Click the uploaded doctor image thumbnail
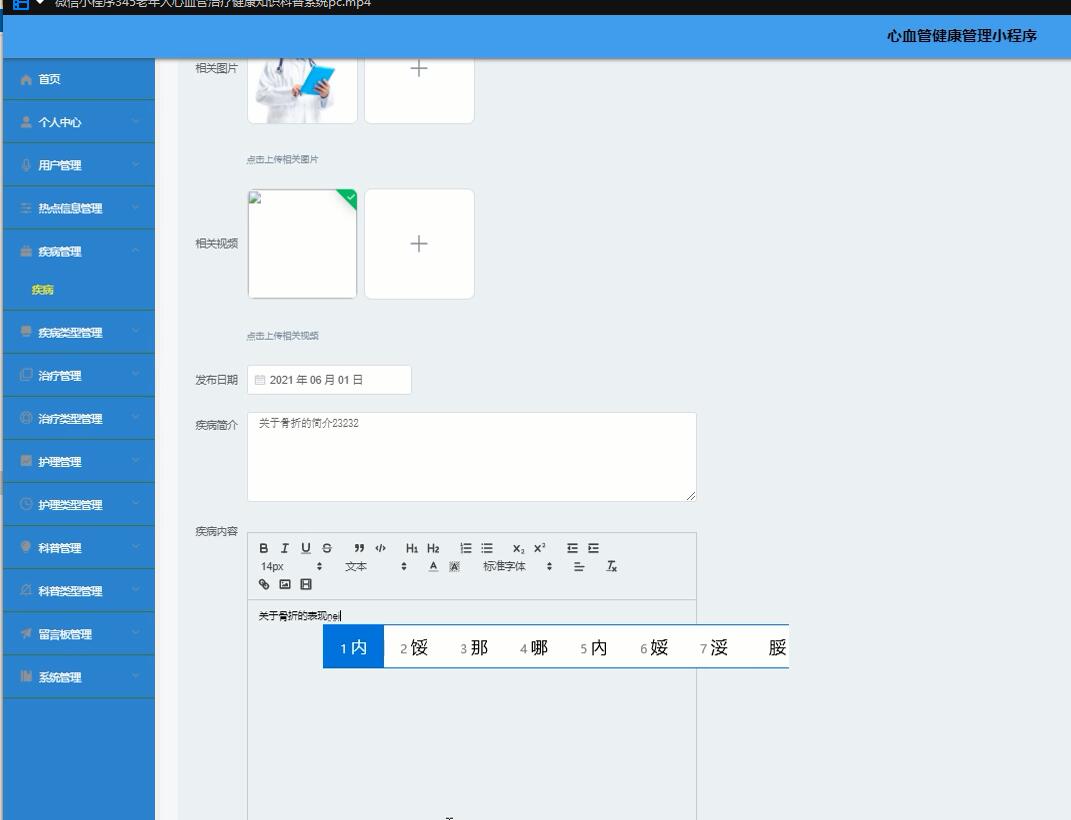The width and height of the screenshot is (1071, 820). [302, 90]
